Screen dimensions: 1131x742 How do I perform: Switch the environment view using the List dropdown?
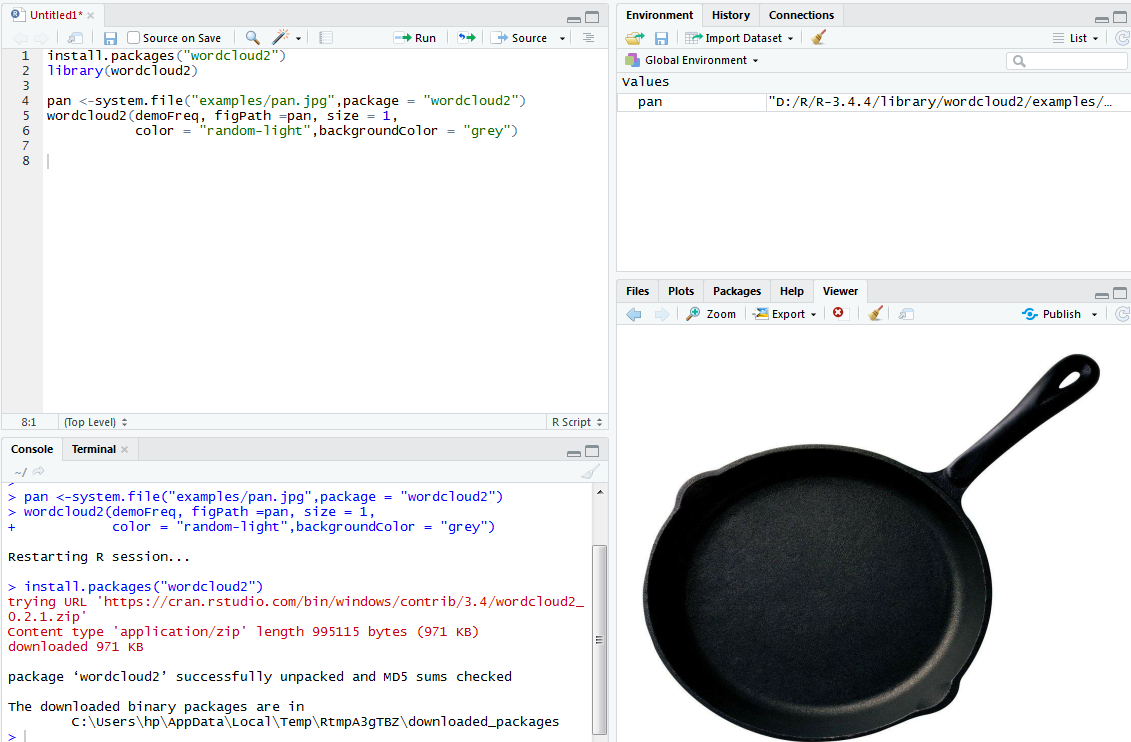(1076, 38)
